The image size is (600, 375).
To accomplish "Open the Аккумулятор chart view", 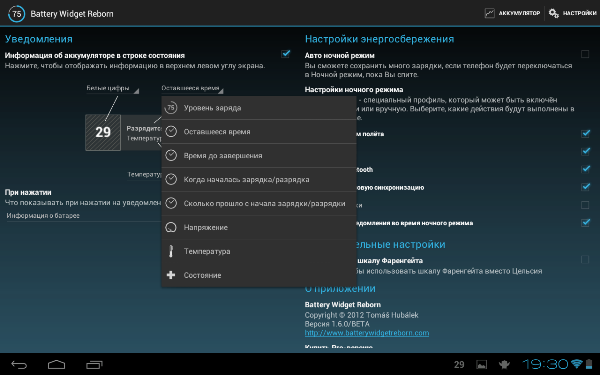I will point(512,13).
